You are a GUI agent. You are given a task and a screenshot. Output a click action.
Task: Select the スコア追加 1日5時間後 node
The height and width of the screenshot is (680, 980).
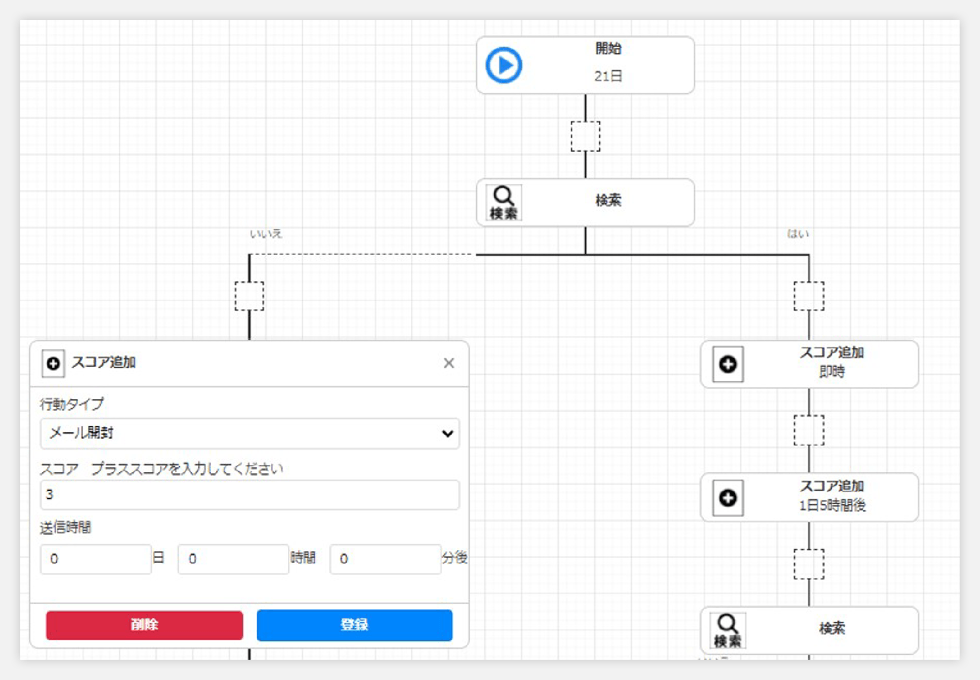click(809, 498)
